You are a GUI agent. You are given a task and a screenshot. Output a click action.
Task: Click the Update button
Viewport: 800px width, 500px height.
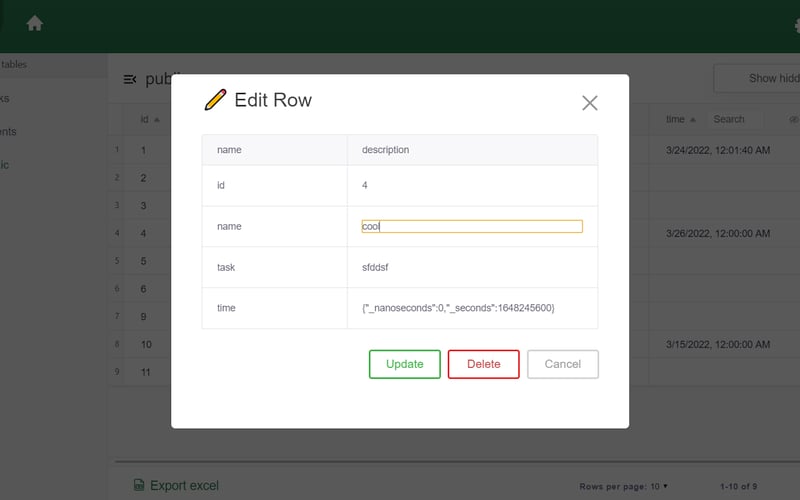pyautogui.click(x=405, y=364)
